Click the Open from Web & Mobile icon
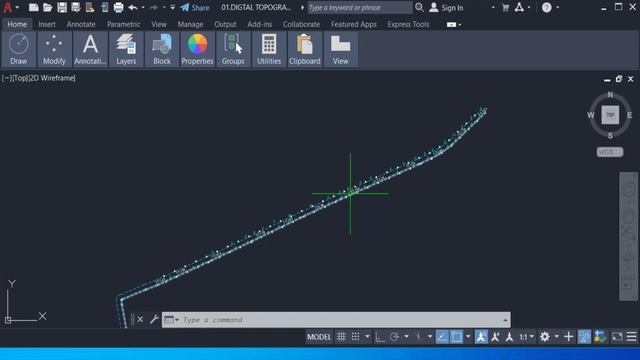 click(90, 7)
